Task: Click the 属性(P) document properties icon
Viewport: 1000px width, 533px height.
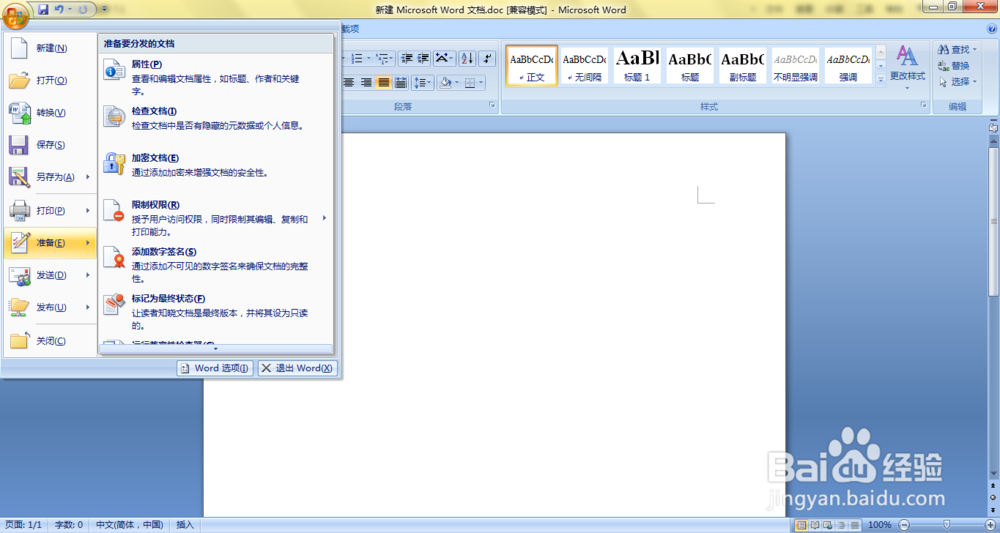Action: [x=114, y=69]
